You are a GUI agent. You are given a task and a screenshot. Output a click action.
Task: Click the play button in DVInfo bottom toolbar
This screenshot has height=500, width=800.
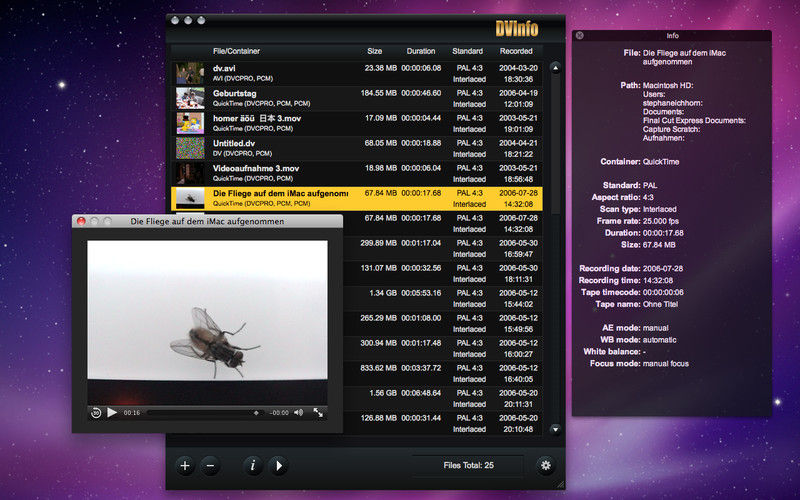click(278, 465)
